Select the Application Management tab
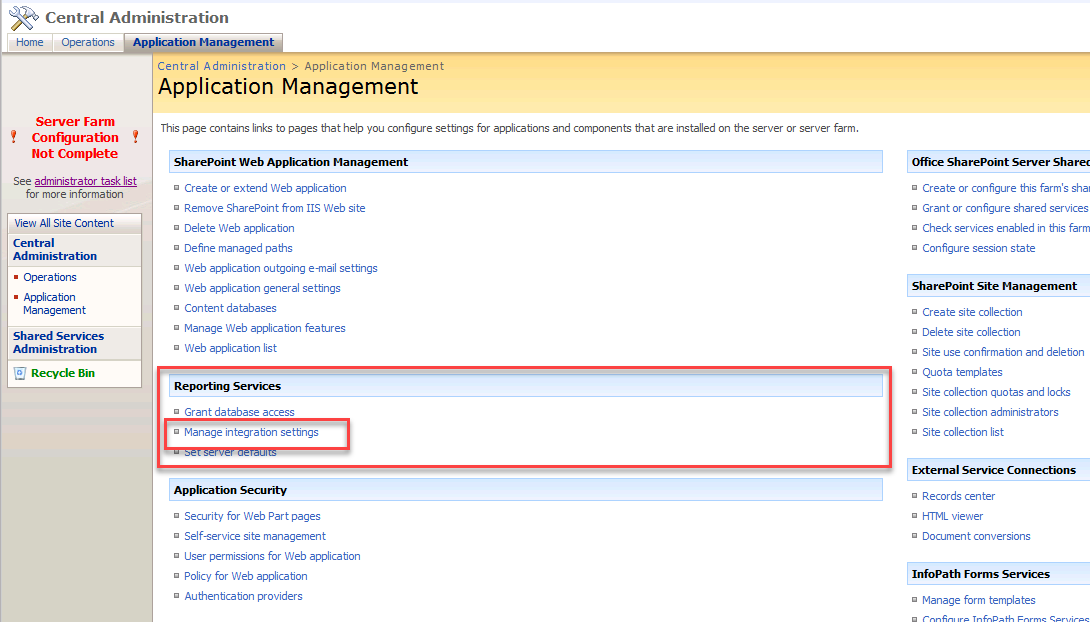Viewport: 1090px width, 622px height. coord(204,42)
